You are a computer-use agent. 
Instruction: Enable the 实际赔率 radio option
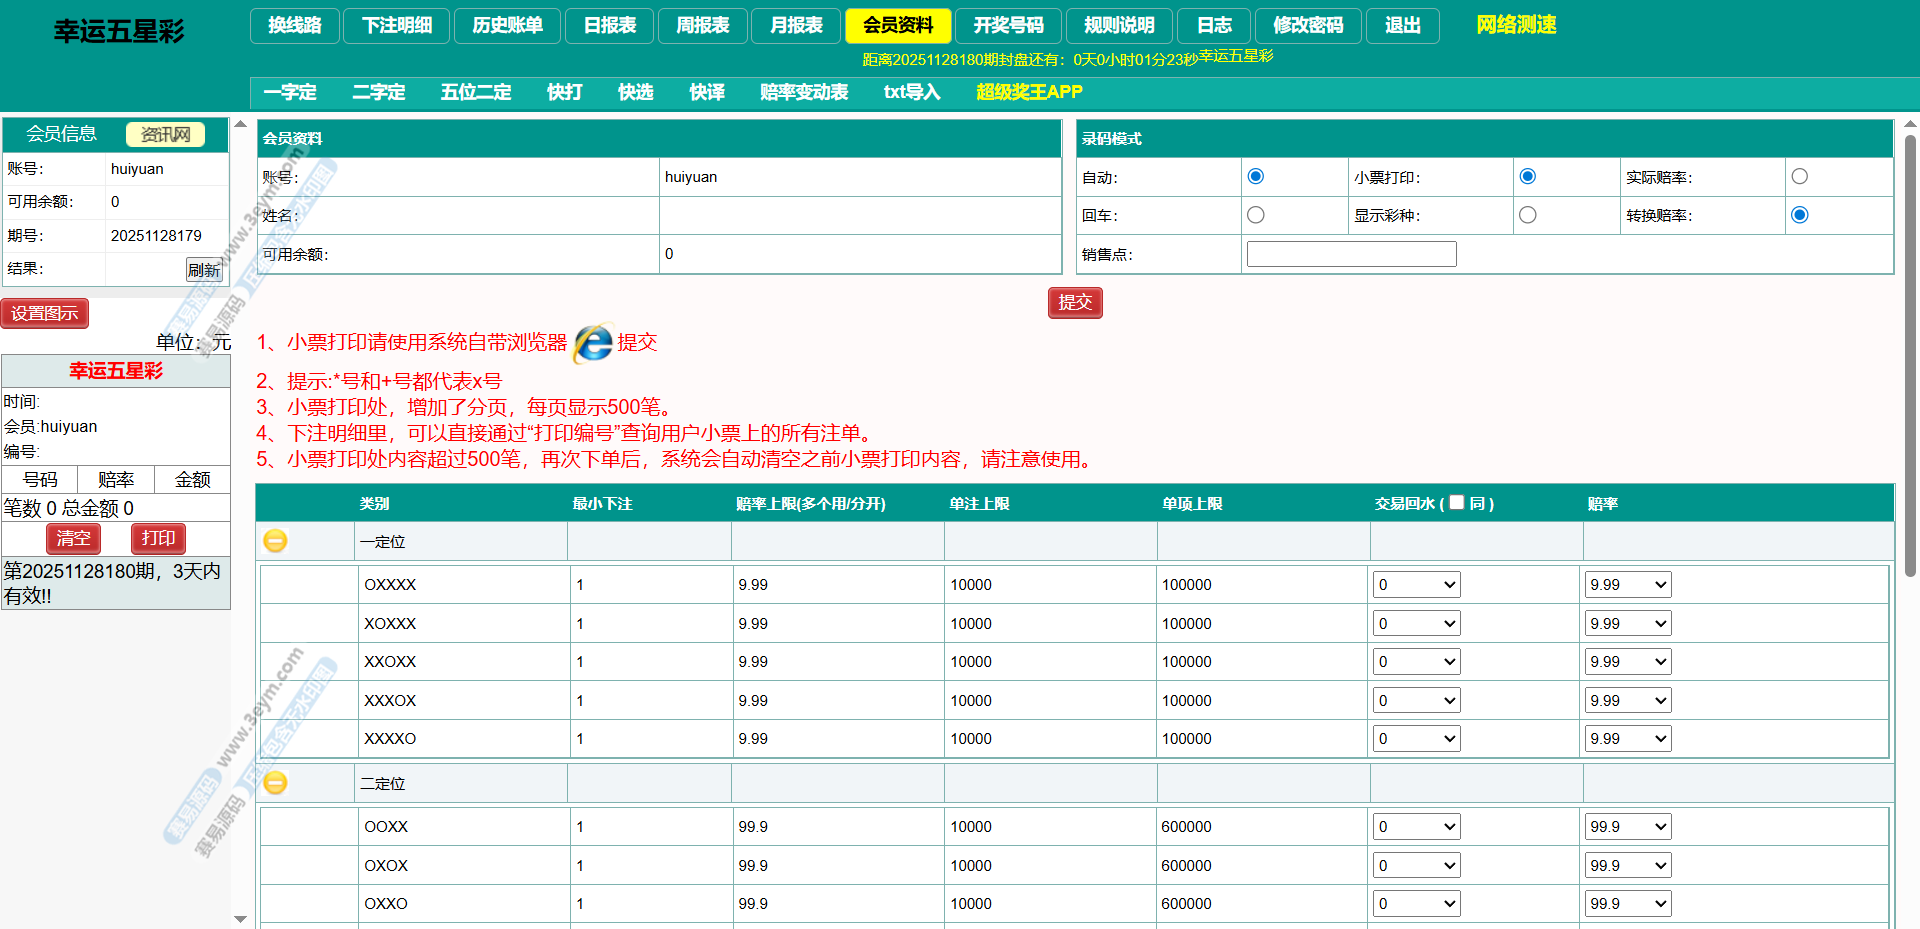1800,177
